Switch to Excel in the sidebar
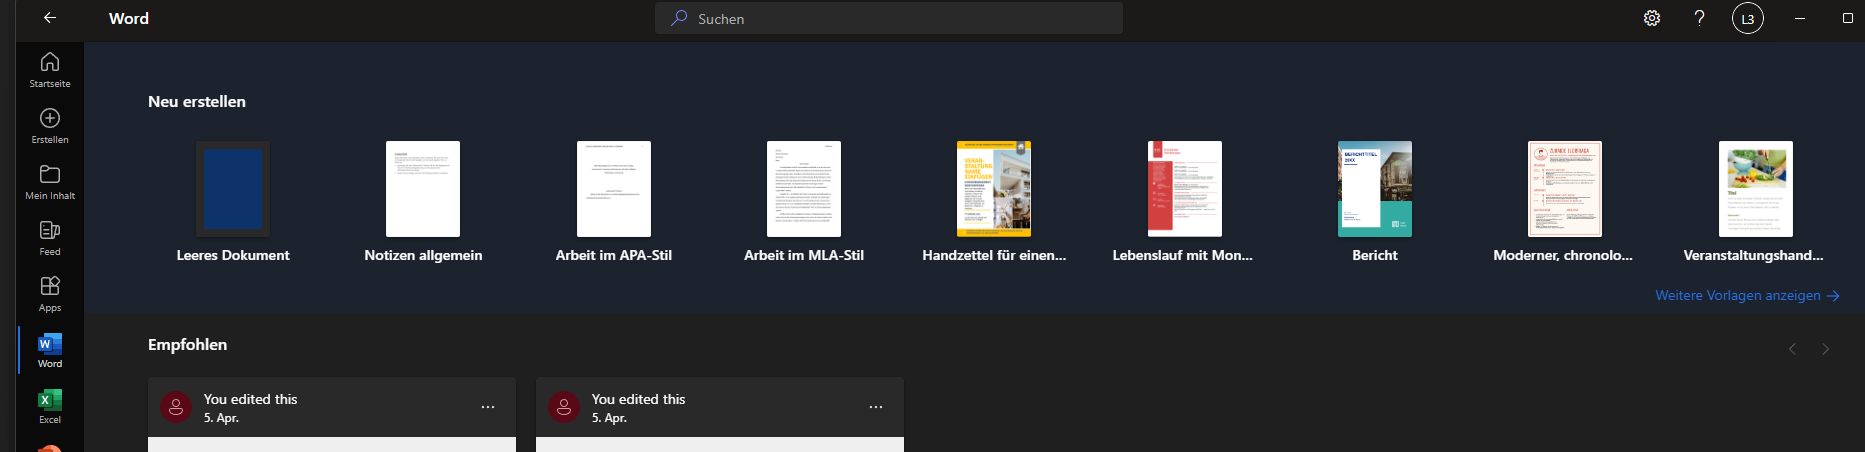The height and width of the screenshot is (452, 1865). pos(50,406)
